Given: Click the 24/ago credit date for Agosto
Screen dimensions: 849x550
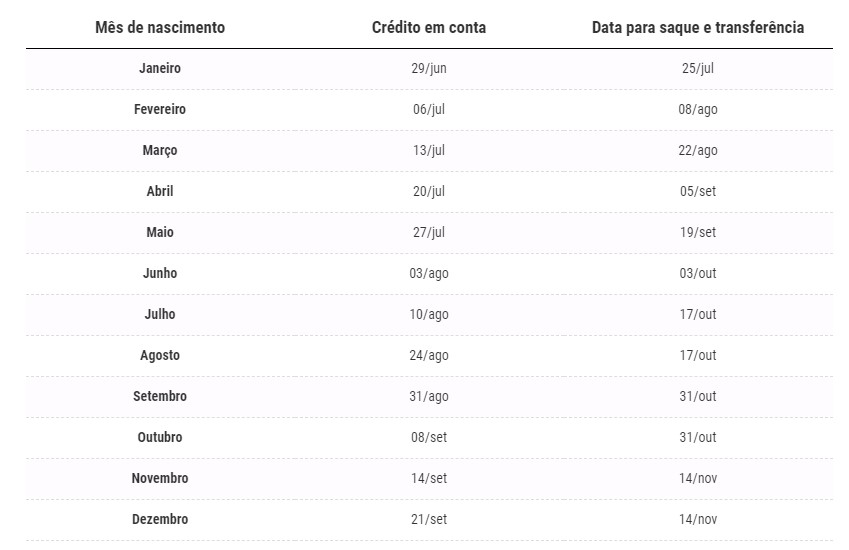Looking at the screenshot, I should [x=429, y=355].
